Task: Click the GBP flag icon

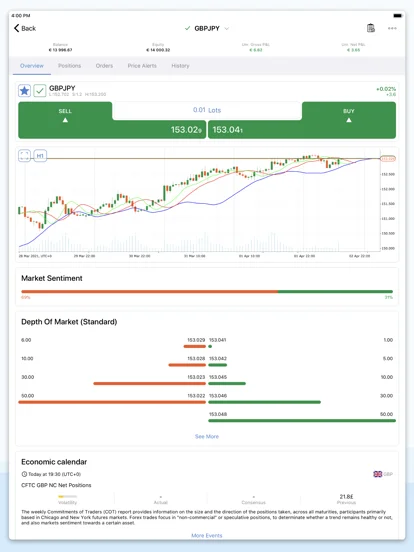Action: [377, 474]
